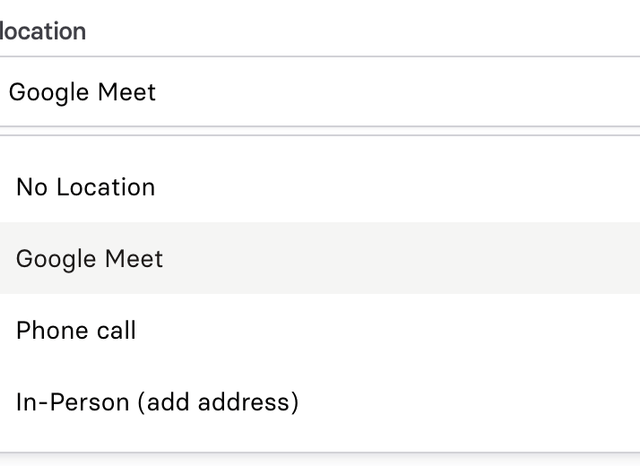The height and width of the screenshot is (466, 640).
Task: Click the location field label
Action: tap(42, 31)
